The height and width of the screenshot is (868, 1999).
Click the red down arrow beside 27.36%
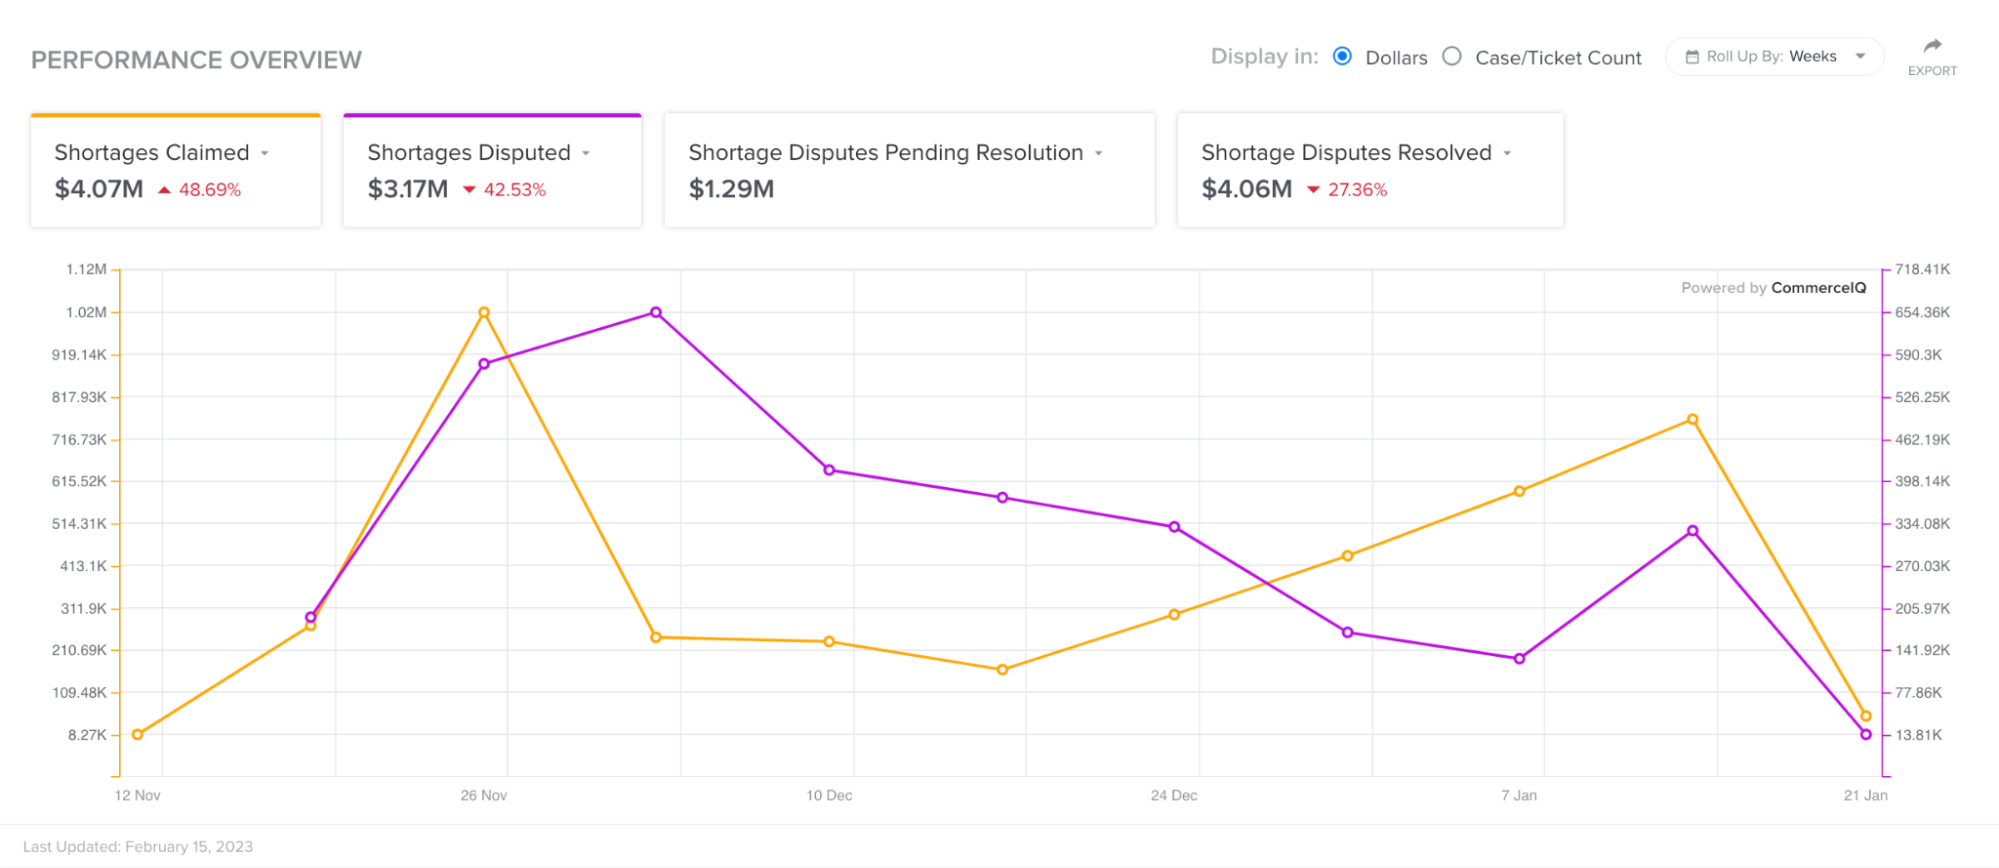point(1313,190)
